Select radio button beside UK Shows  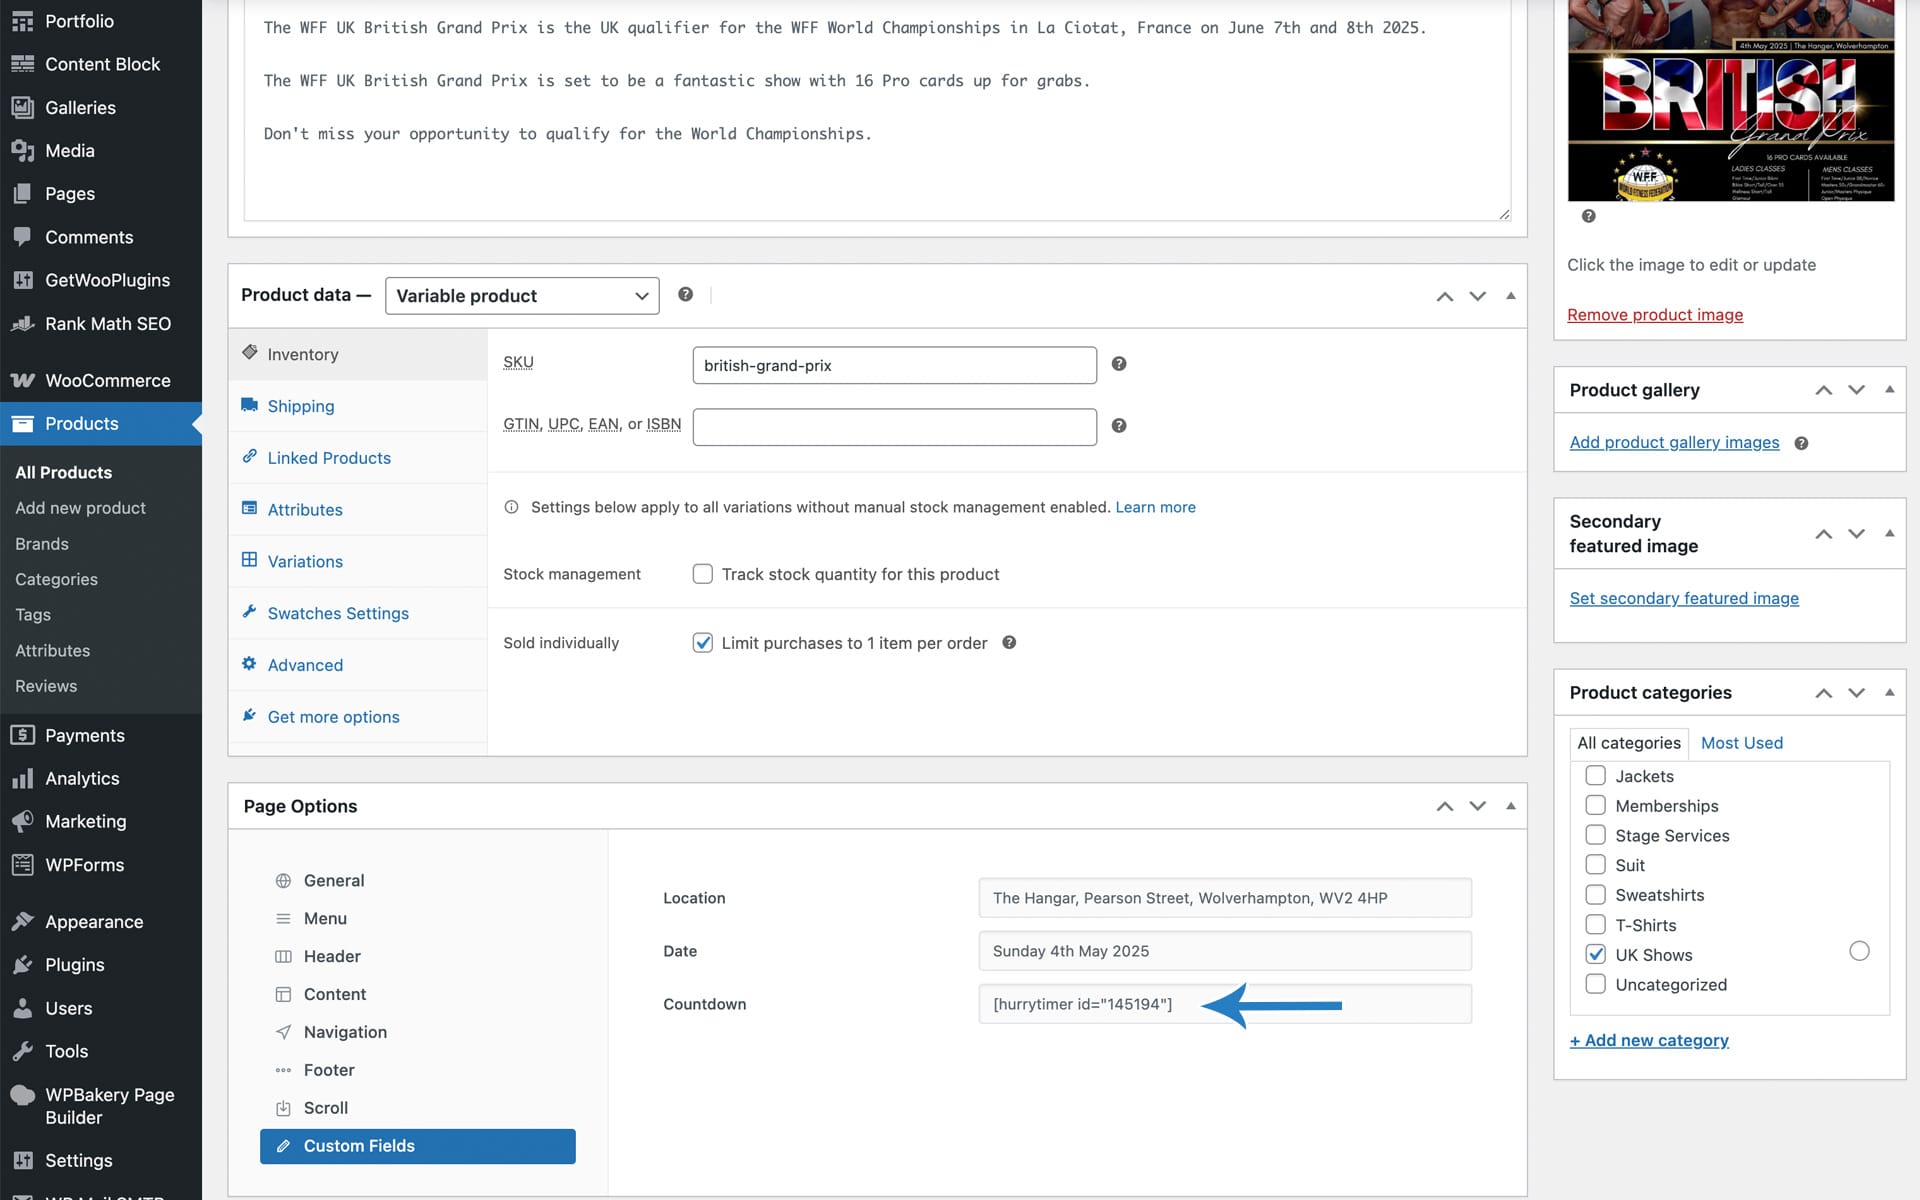tap(1859, 951)
